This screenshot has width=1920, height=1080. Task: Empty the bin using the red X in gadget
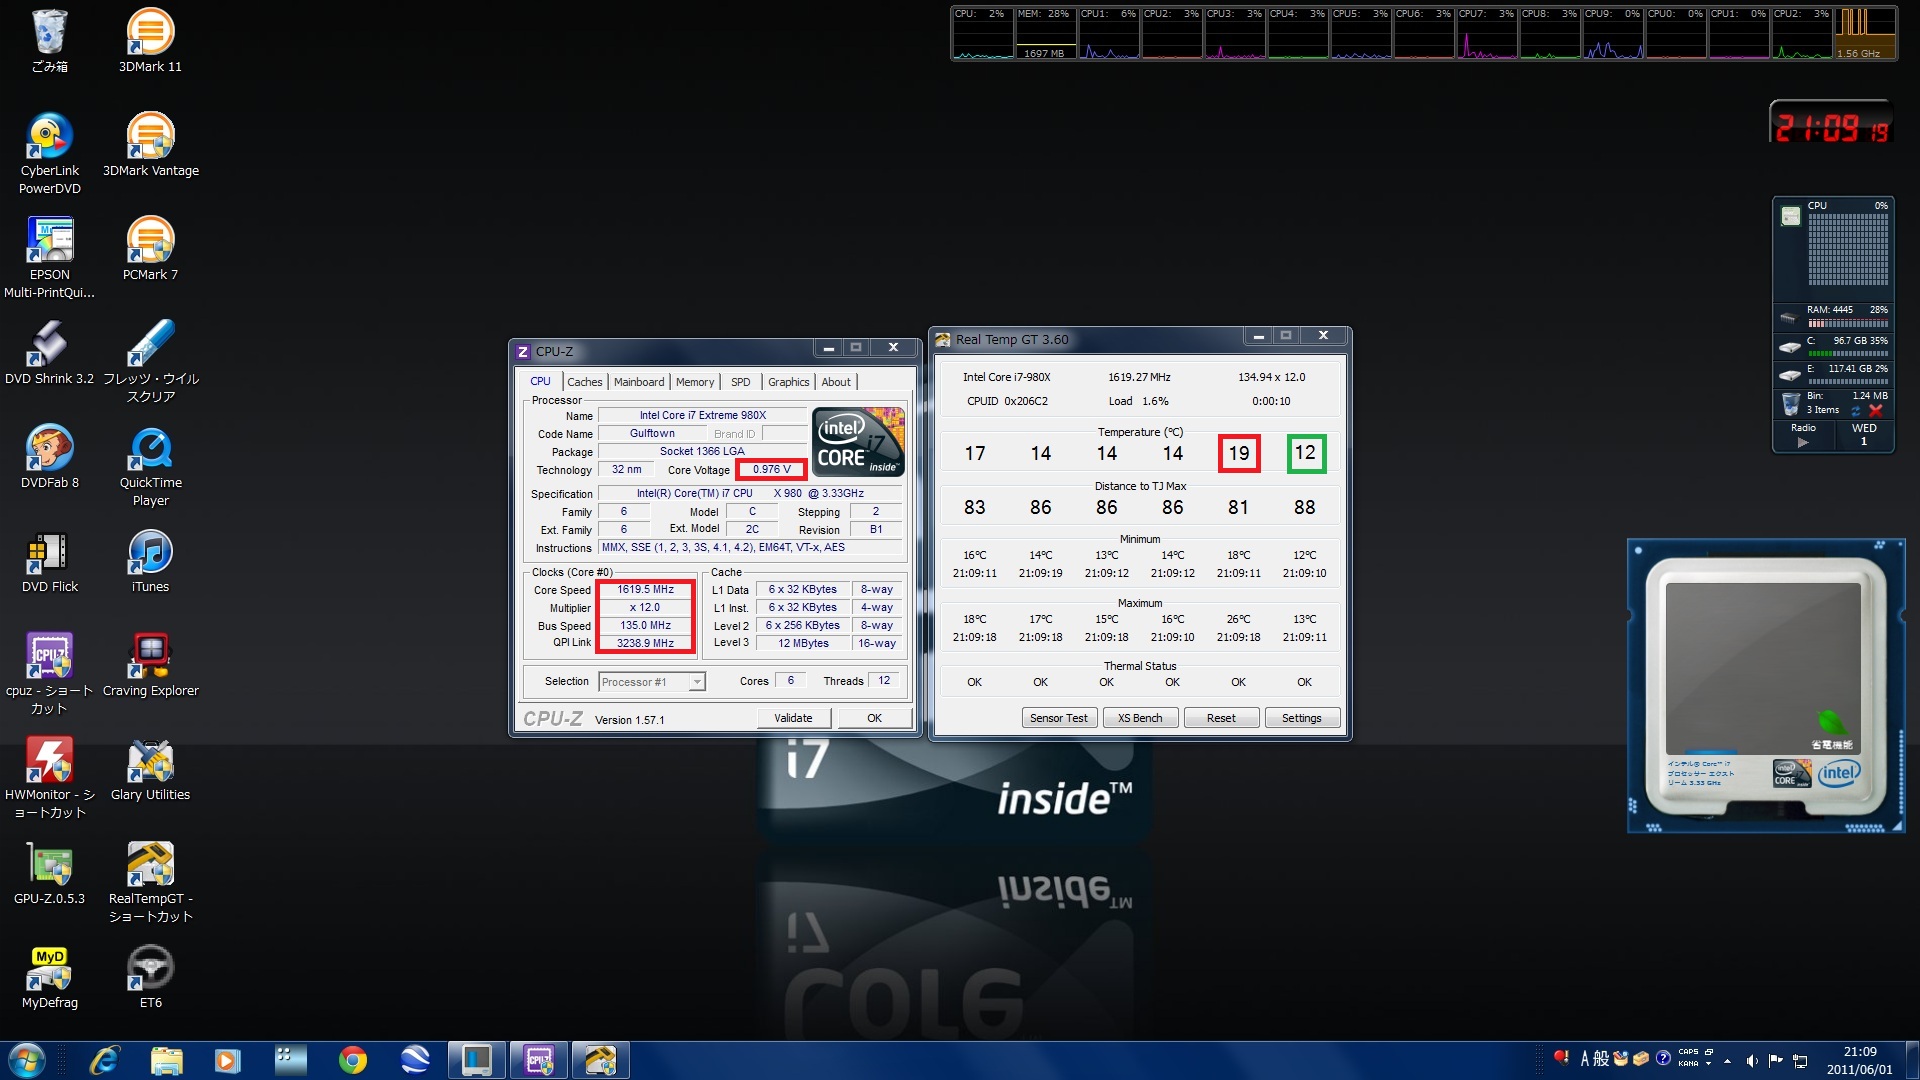tap(1875, 410)
